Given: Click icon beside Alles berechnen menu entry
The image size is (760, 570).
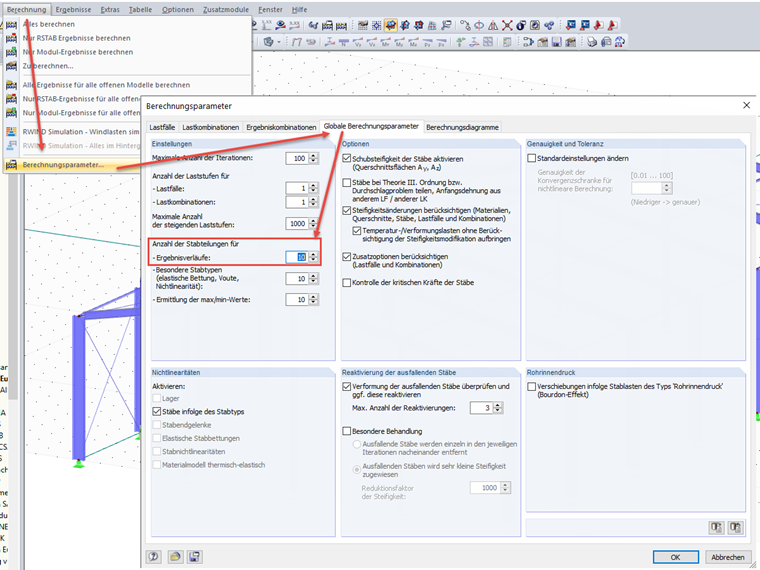Looking at the screenshot, I should (x=11, y=24).
